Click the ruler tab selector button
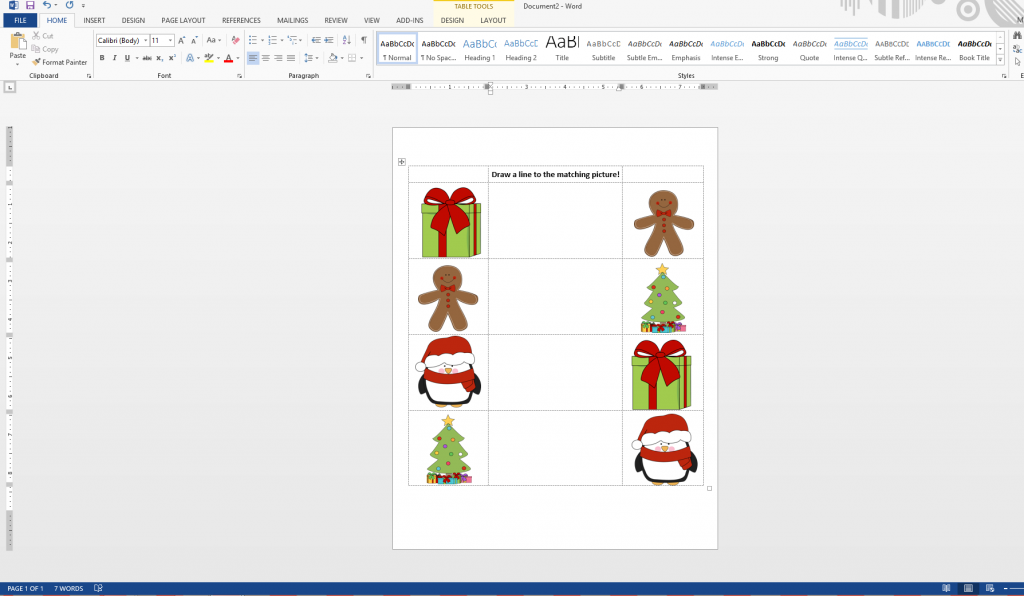This screenshot has width=1024, height=596. click(x=10, y=87)
